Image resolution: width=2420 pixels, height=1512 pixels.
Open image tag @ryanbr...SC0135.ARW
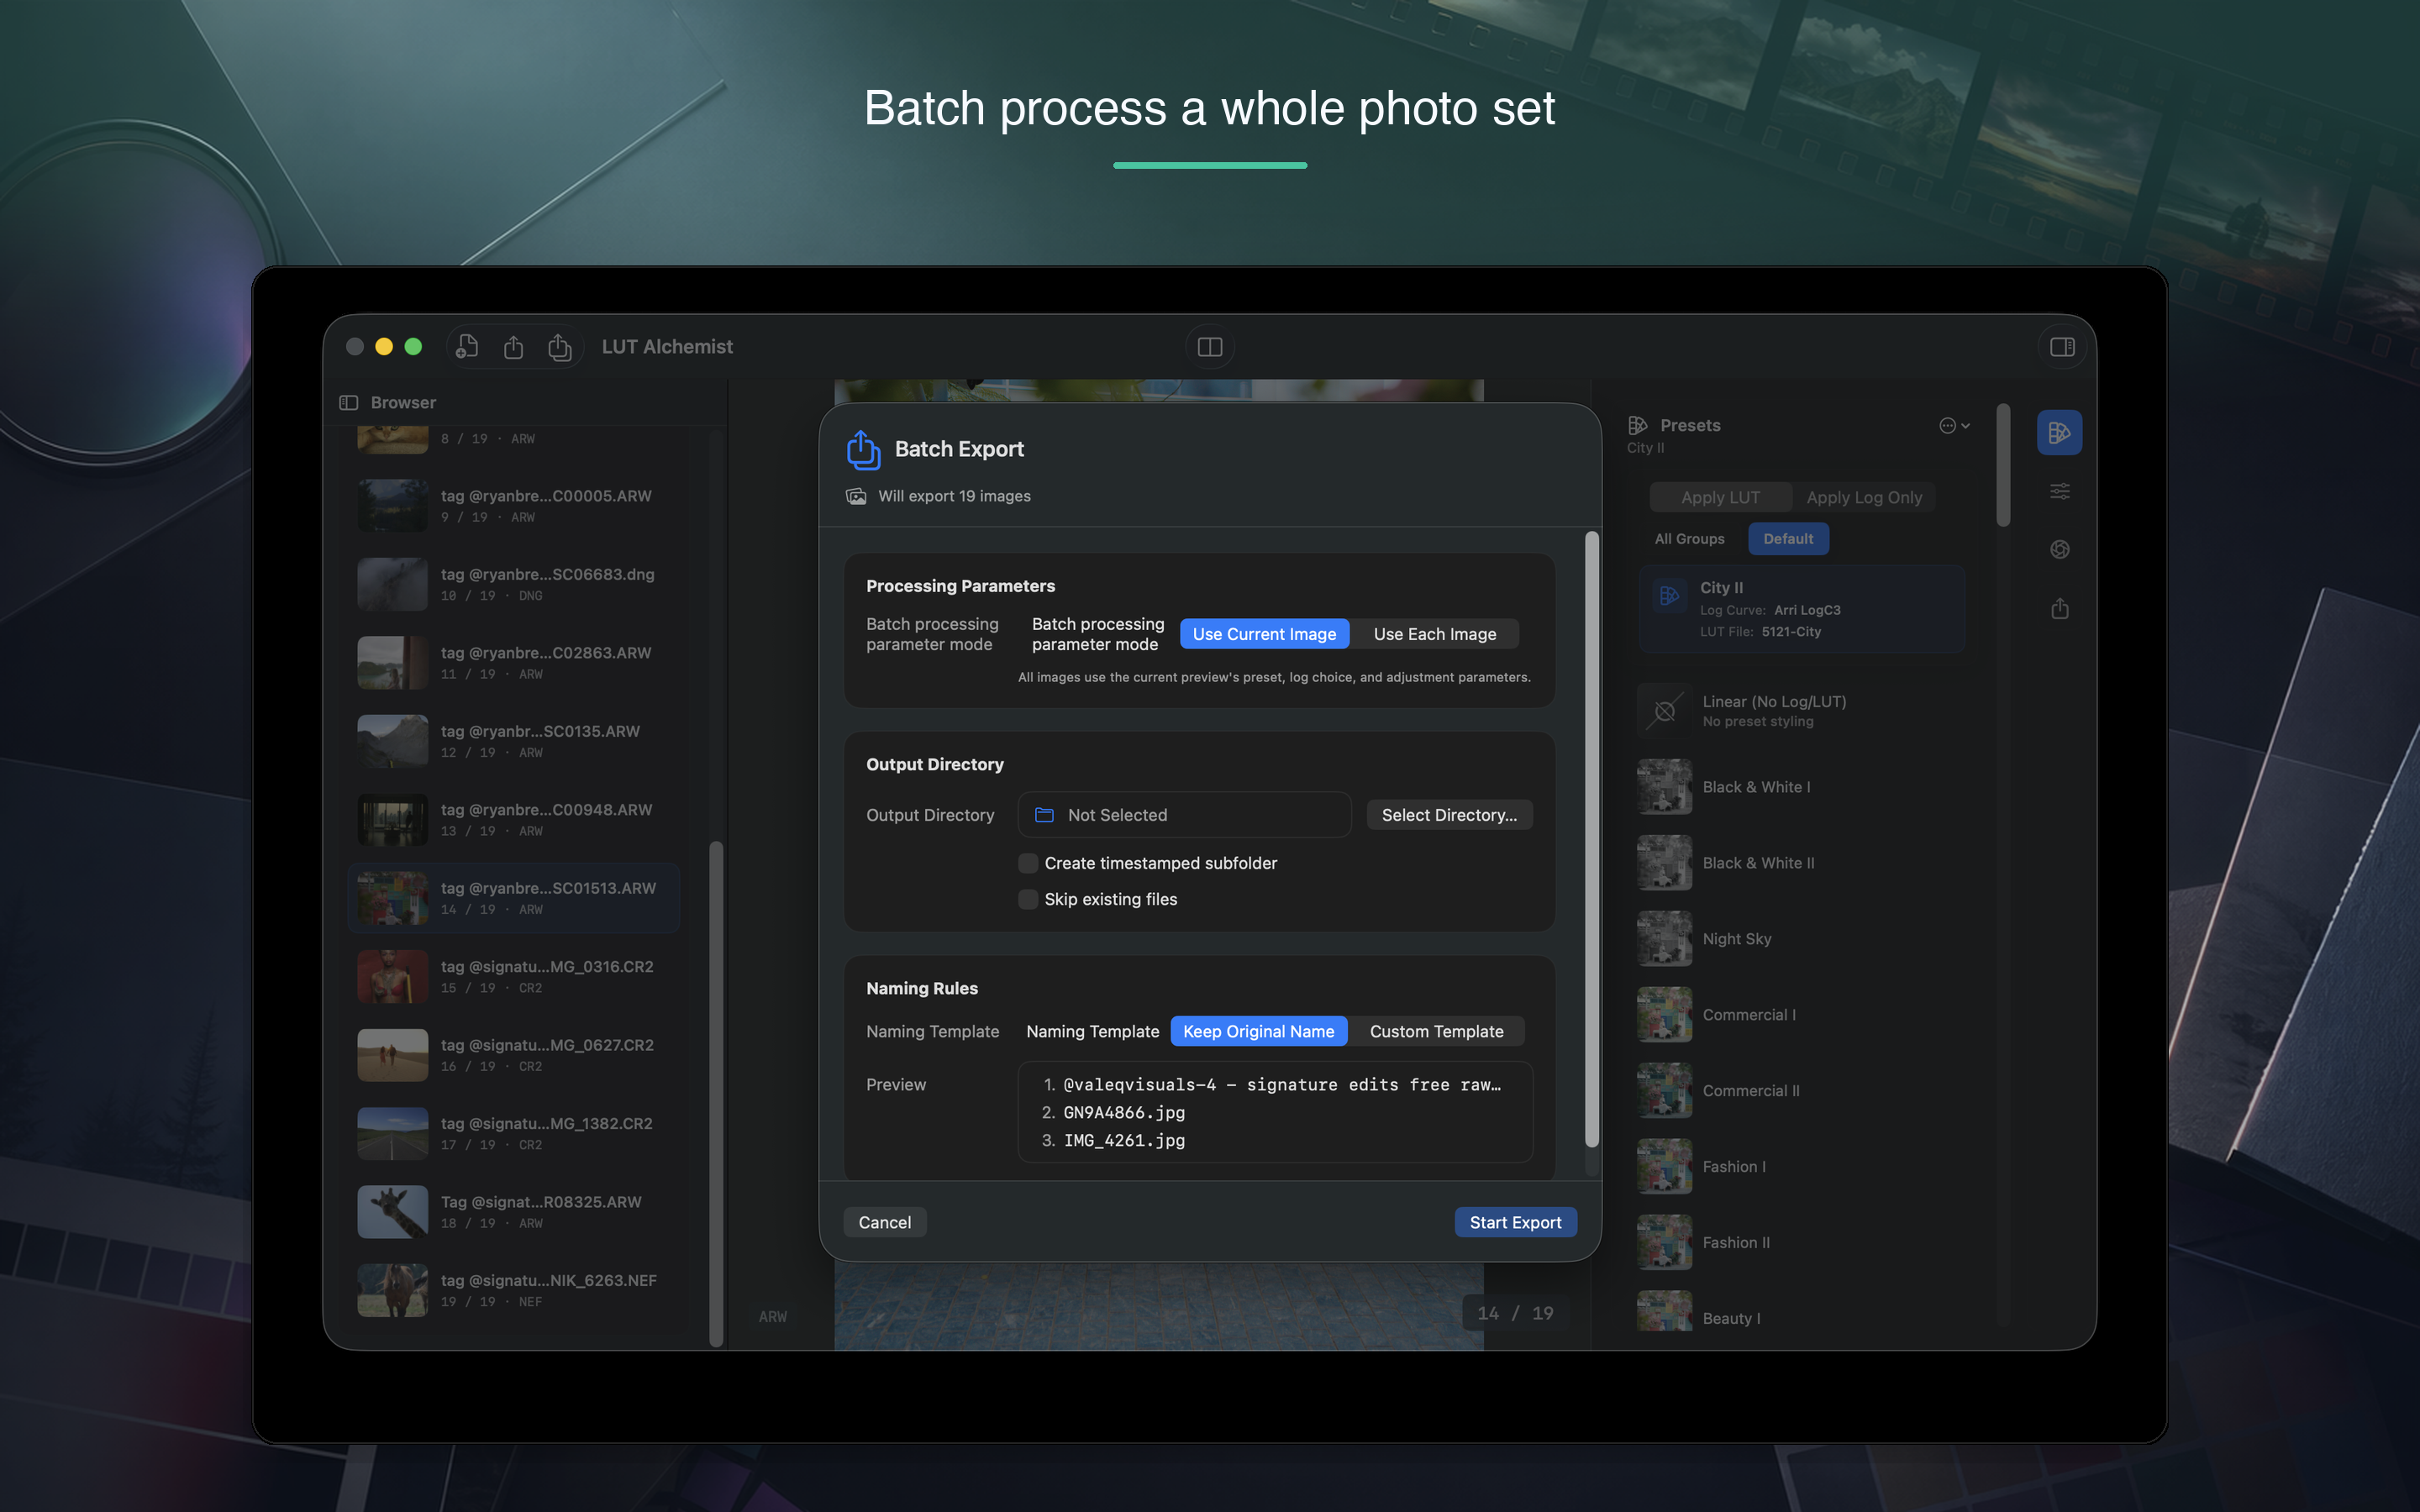pos(513,741)
